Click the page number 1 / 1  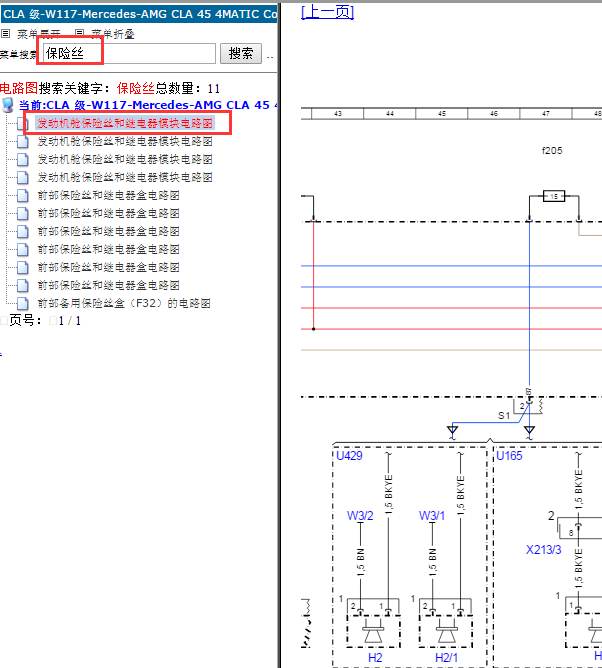(x=69, y=321)
